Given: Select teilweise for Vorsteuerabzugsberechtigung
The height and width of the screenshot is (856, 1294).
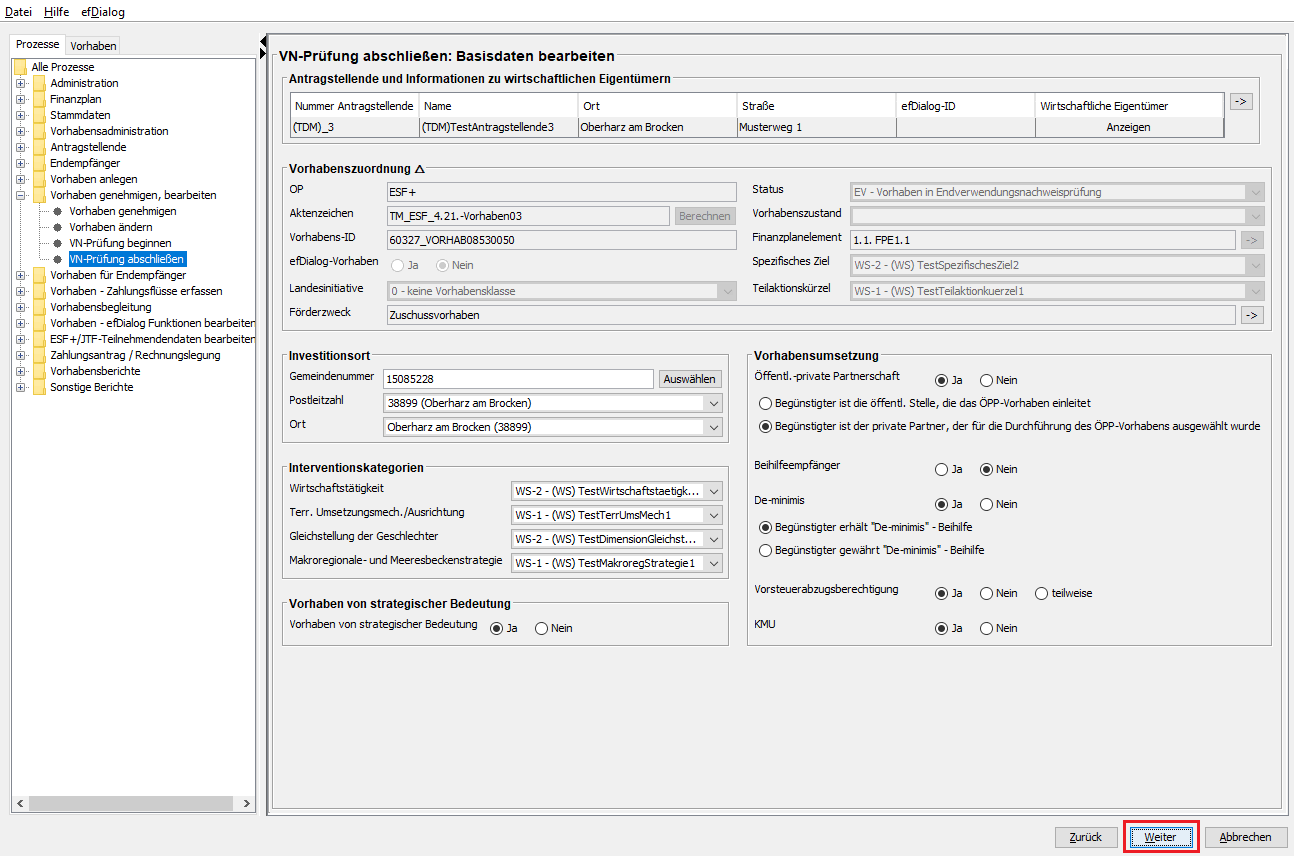Looking at the screenshot, I should [1042, 593].
